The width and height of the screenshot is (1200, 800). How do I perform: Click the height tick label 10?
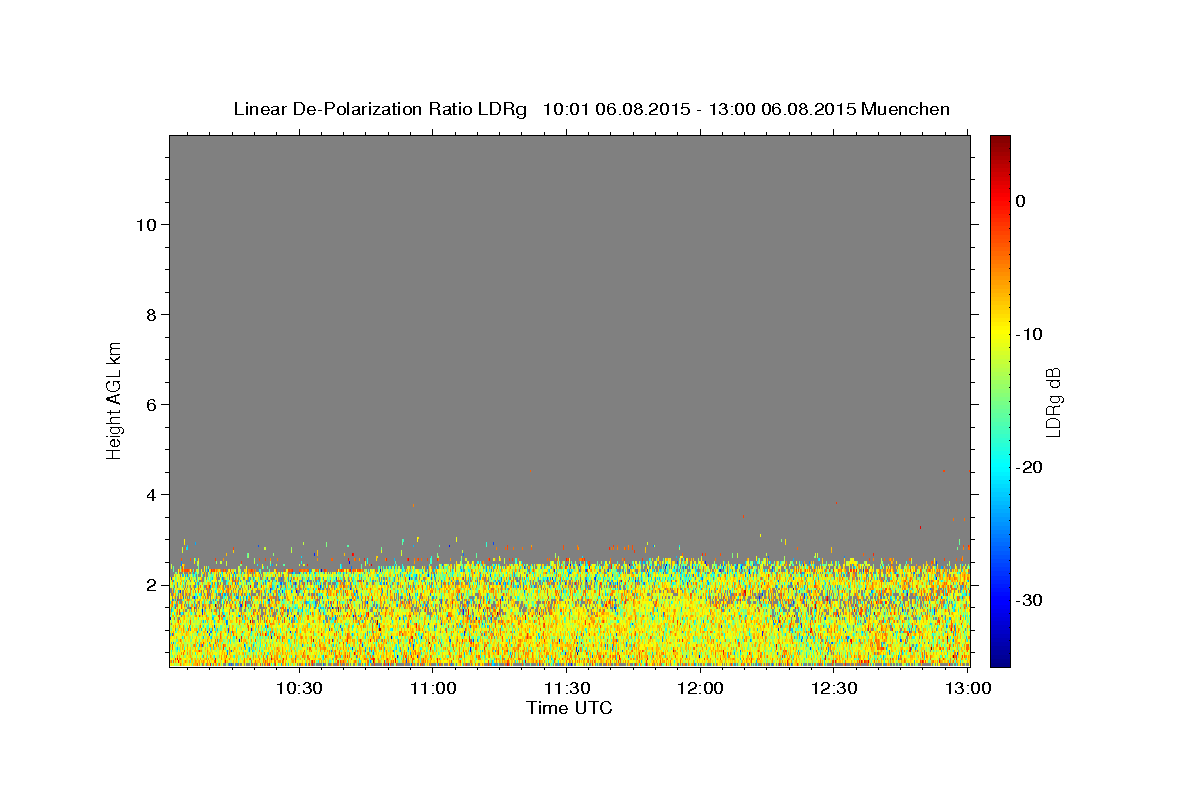coord(146,225)
